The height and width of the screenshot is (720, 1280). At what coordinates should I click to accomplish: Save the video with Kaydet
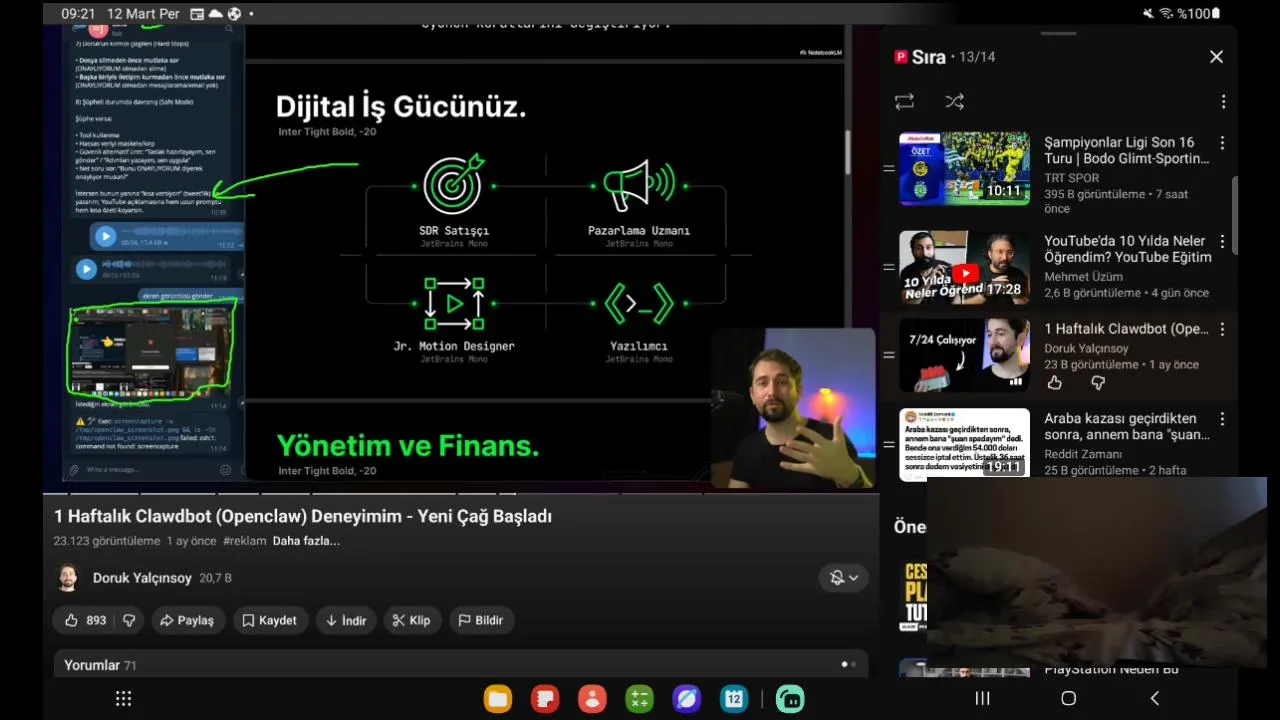[x=270, y=620]
